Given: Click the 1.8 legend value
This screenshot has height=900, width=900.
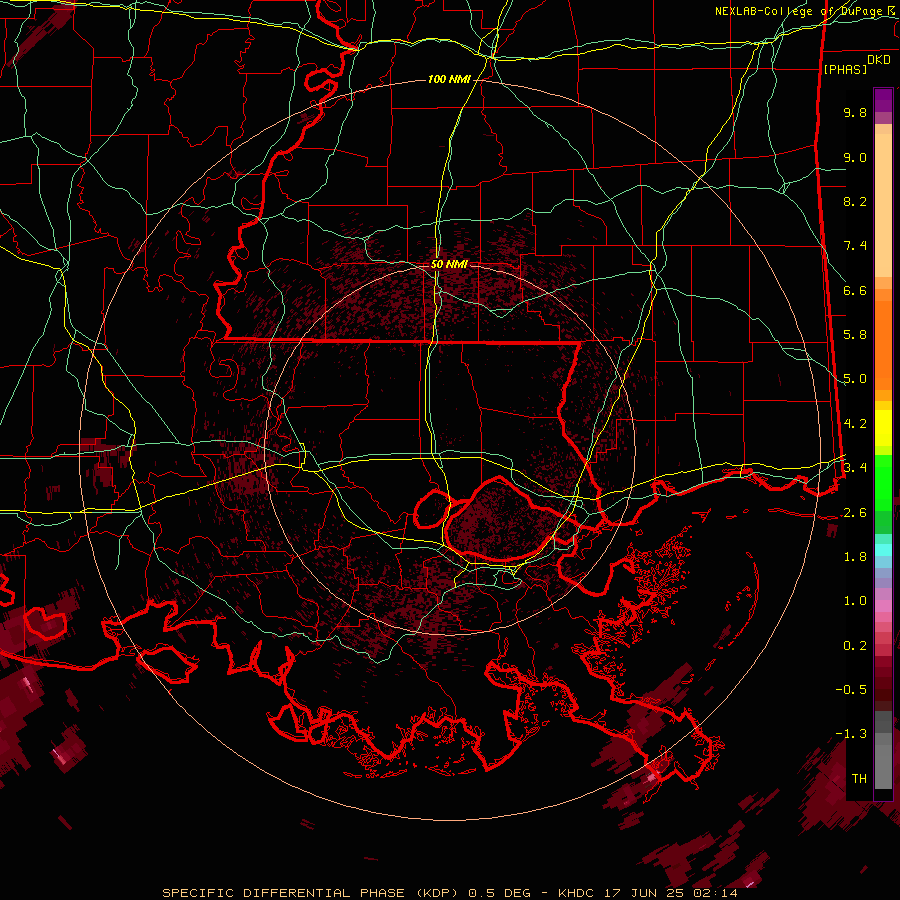Looking at the screenshot, I should pyautogui.click(x=855, y=557).
